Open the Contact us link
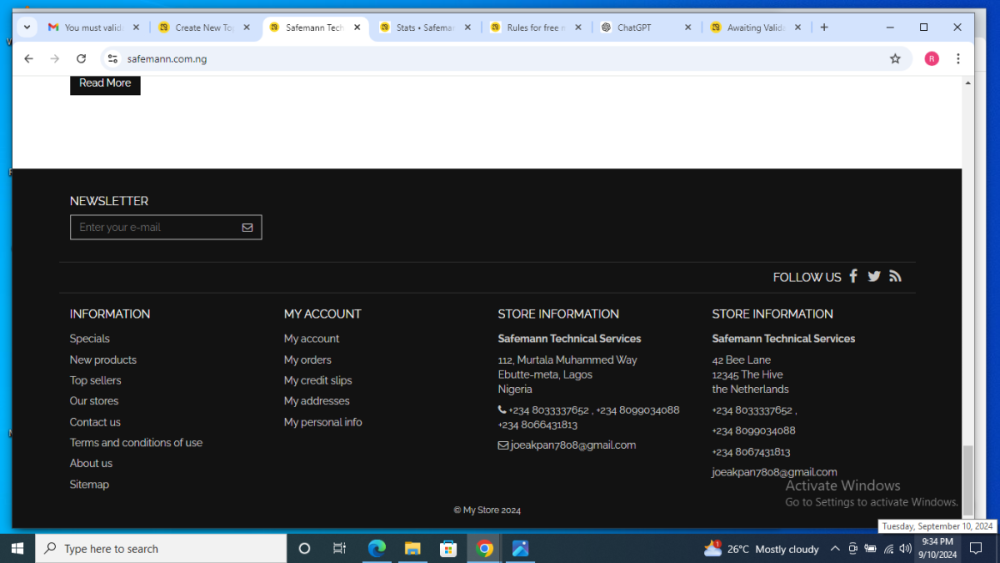 tap(94, 422)
